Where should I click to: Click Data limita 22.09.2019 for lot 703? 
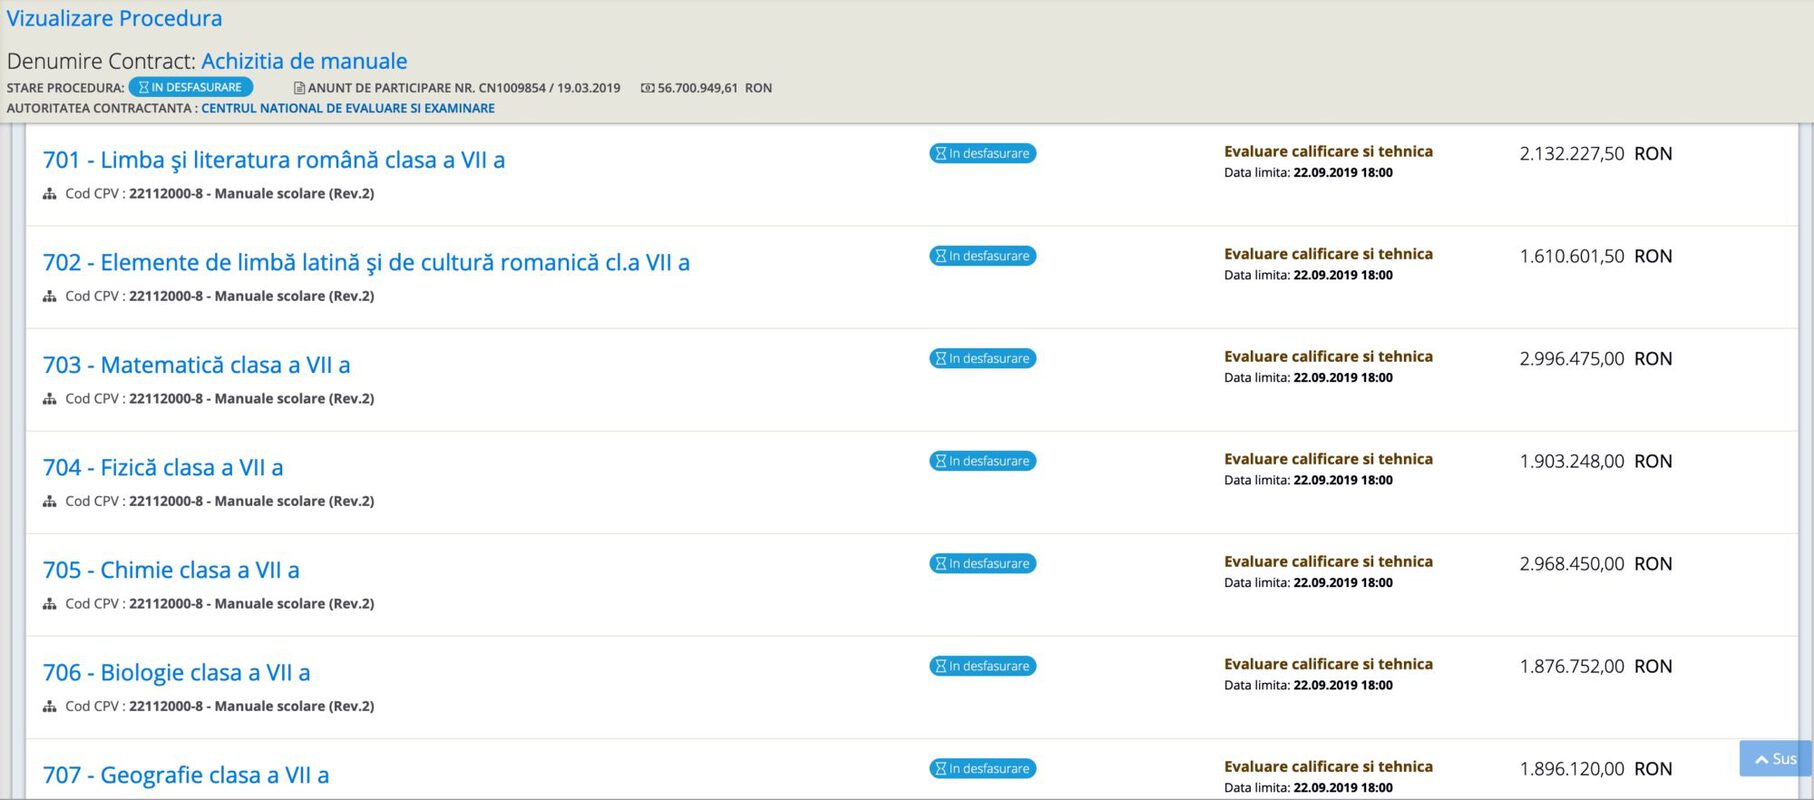pos(1308,378)
